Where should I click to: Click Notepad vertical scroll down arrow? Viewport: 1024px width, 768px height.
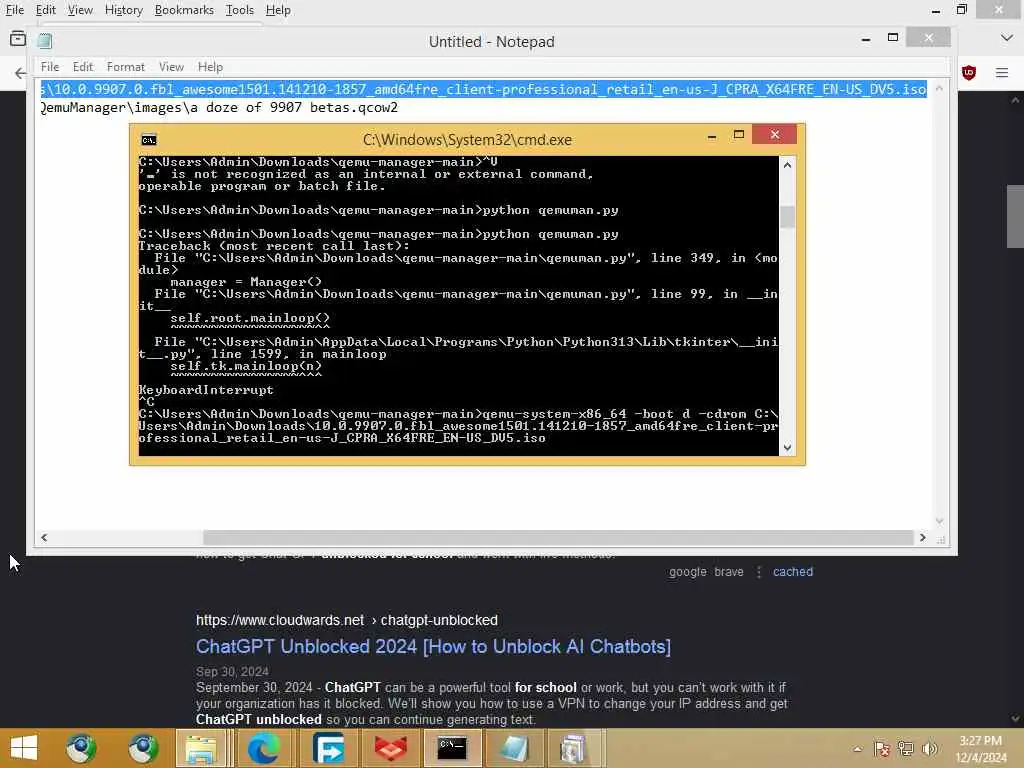click(939, 521)
